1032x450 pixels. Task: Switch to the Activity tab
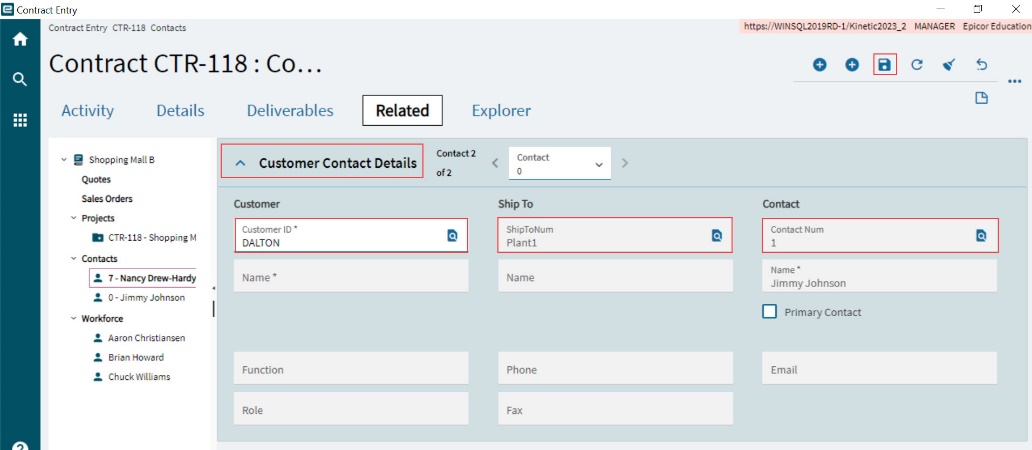tap(88, 111)
